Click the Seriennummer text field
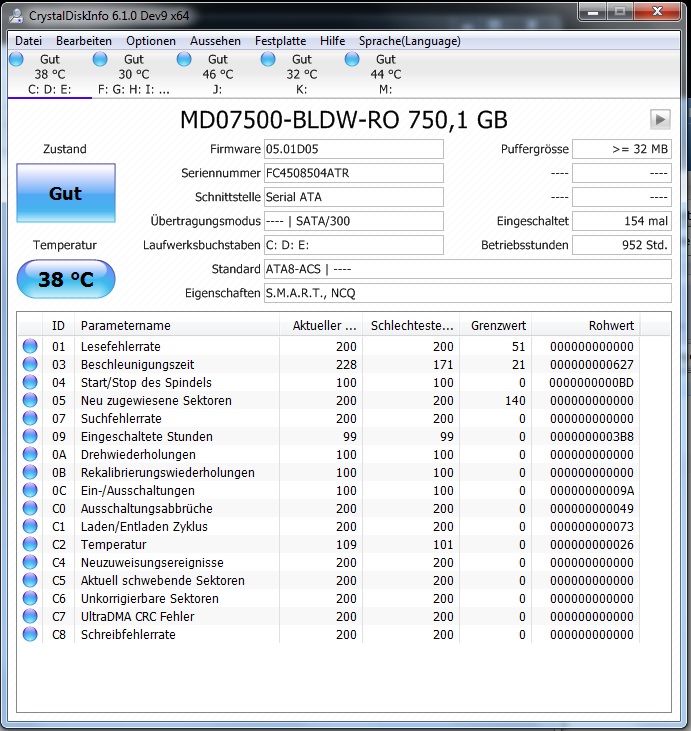The width and height of the screenshot is (691, 731). pos(353,173)
